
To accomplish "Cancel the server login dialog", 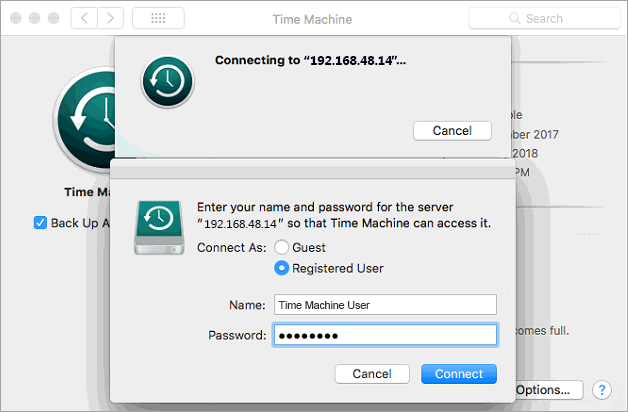I will pos(372,374).
